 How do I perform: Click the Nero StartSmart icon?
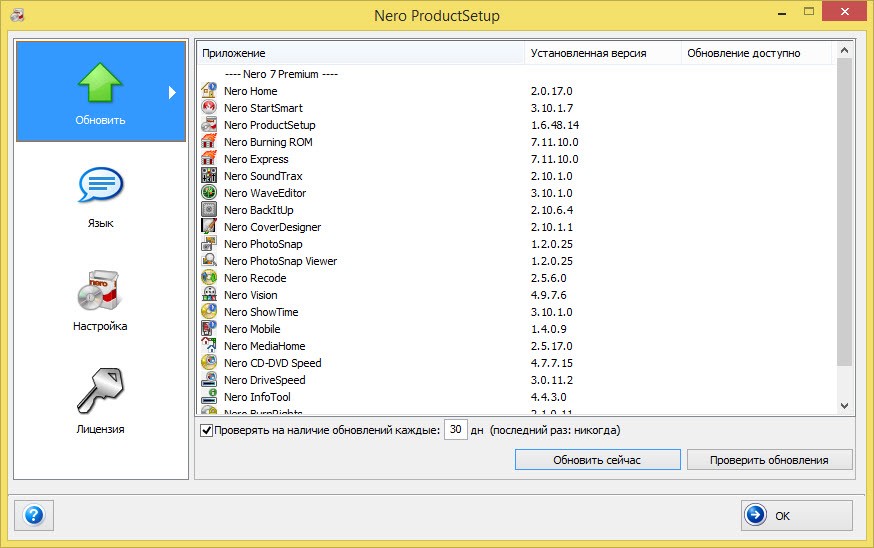tap(209, 108)
